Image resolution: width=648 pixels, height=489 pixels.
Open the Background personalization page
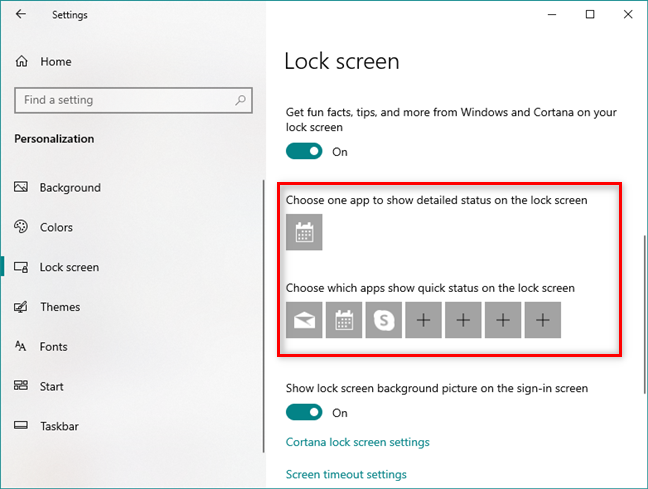[70, 188]
